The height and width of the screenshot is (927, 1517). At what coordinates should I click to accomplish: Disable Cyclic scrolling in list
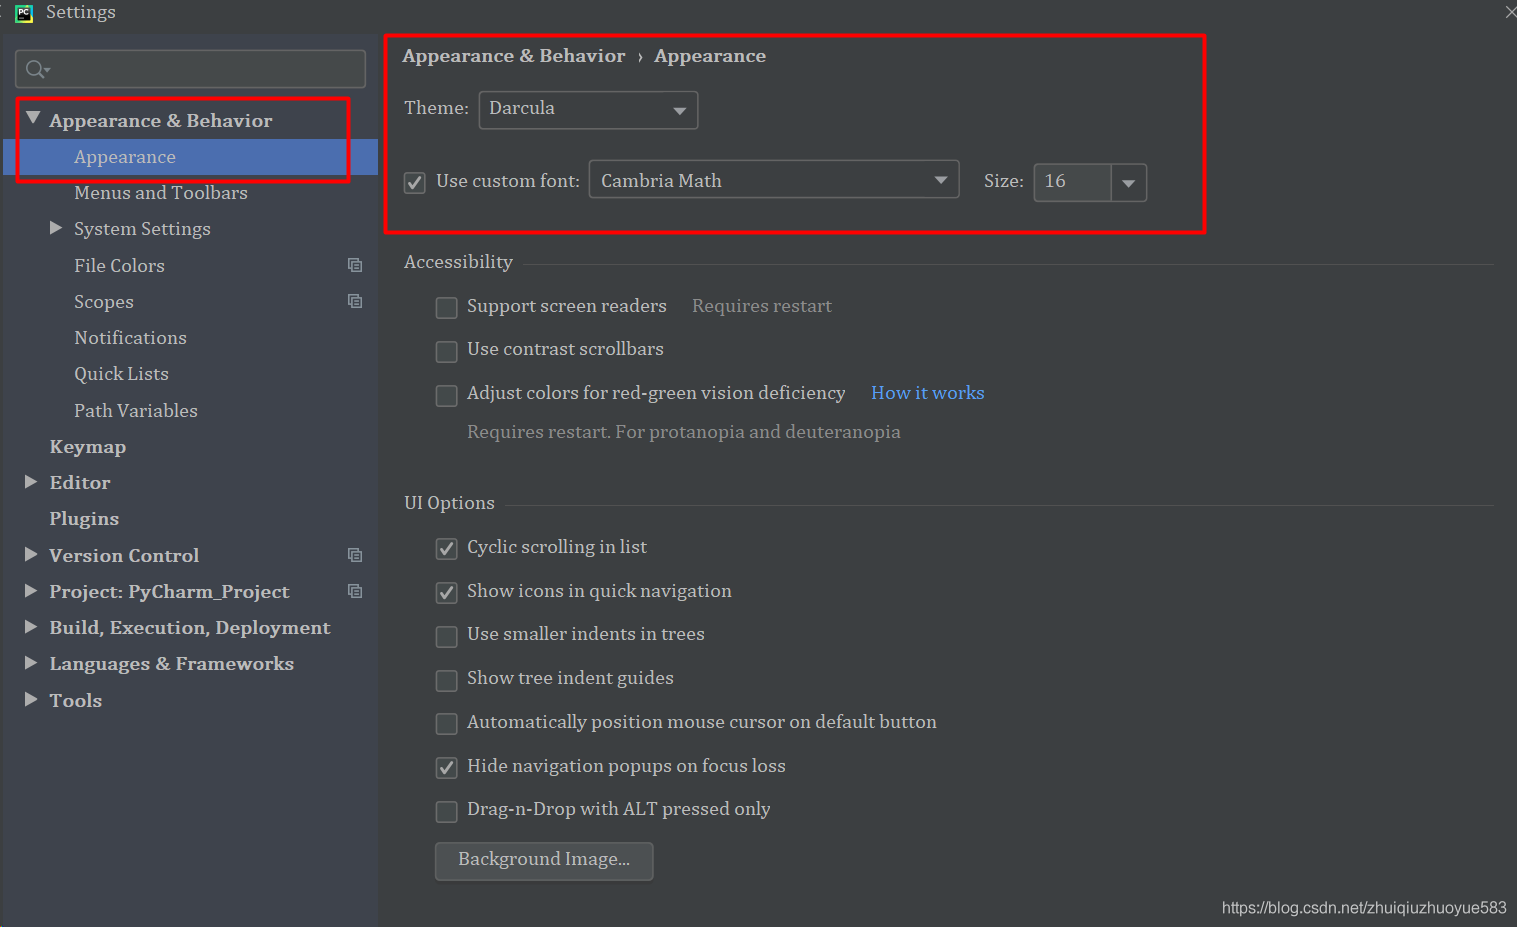pyautogui.click(x=446, y=548)
